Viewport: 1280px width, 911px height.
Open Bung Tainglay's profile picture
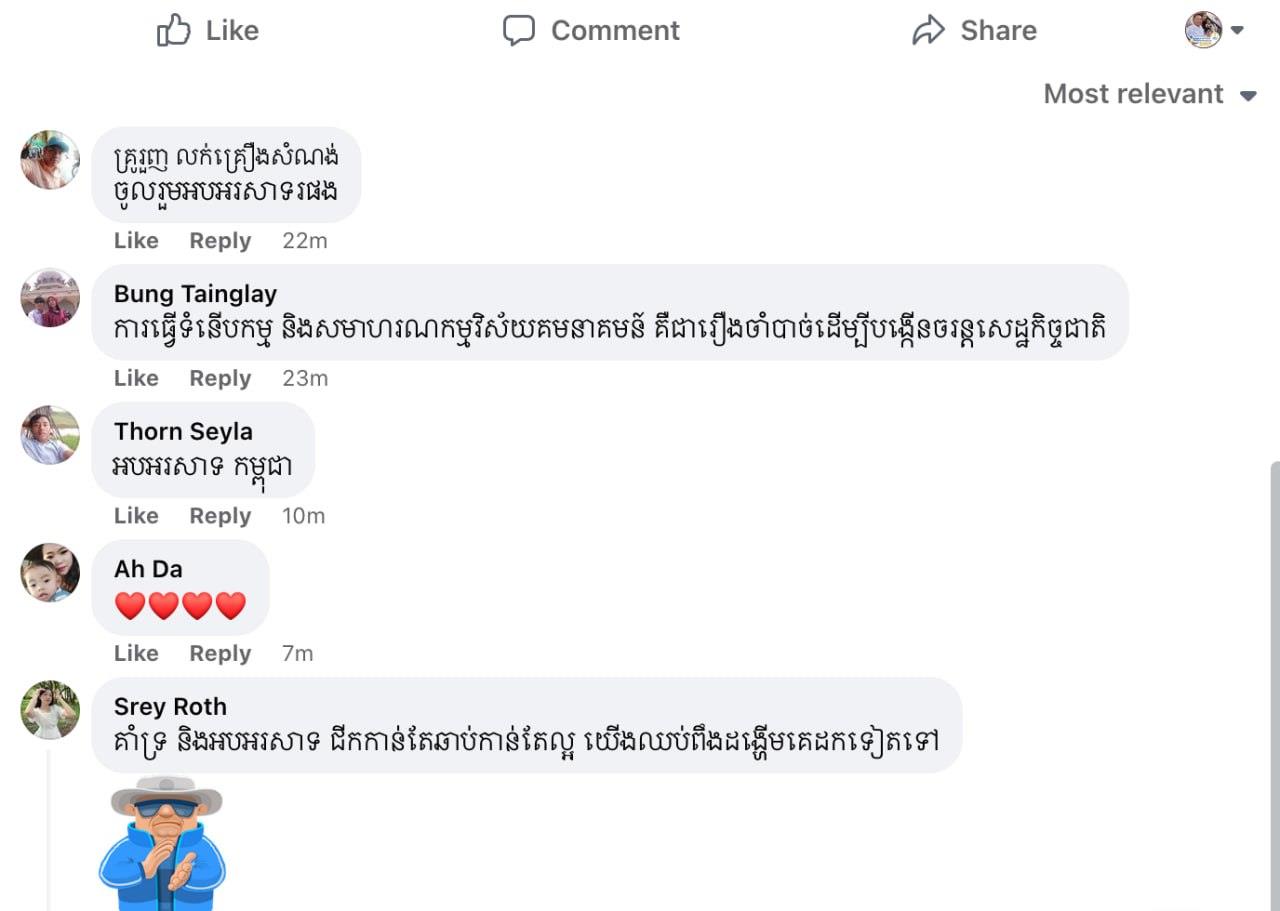tap(50, 297)
